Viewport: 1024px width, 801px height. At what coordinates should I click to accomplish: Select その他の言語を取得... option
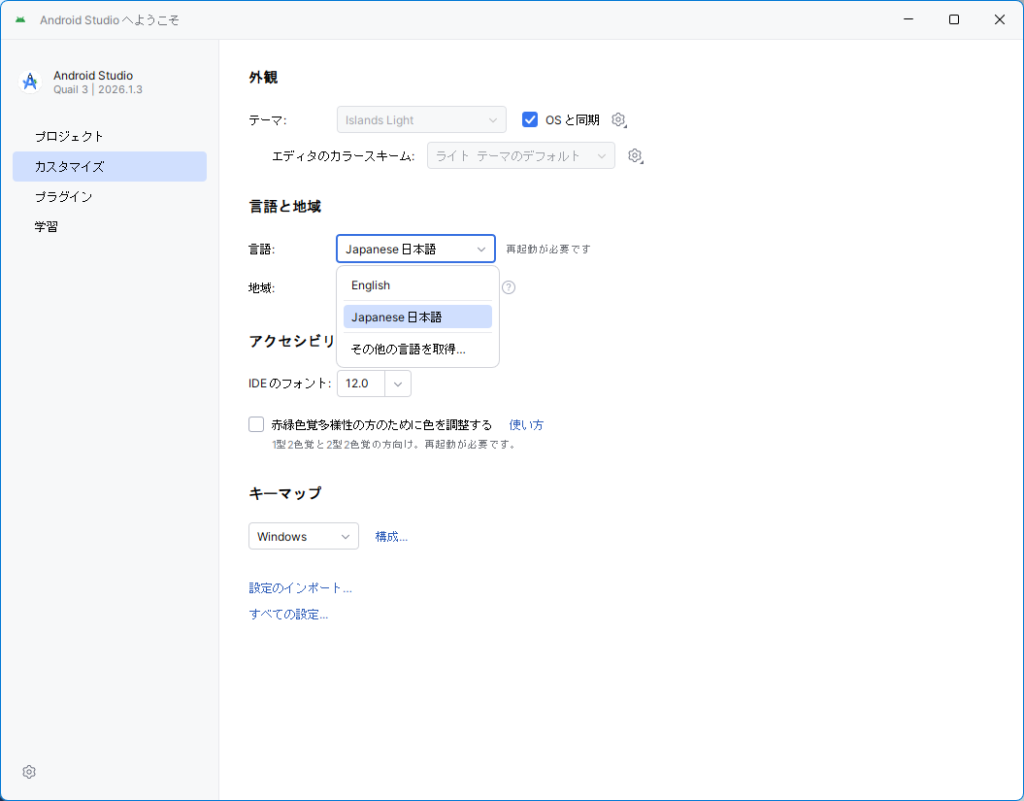417,349
